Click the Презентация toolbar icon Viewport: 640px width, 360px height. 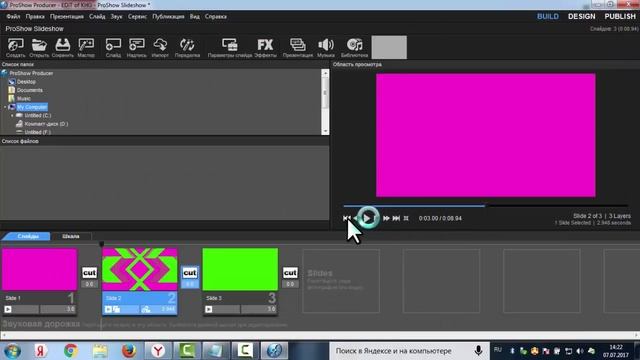click(298, 47)
